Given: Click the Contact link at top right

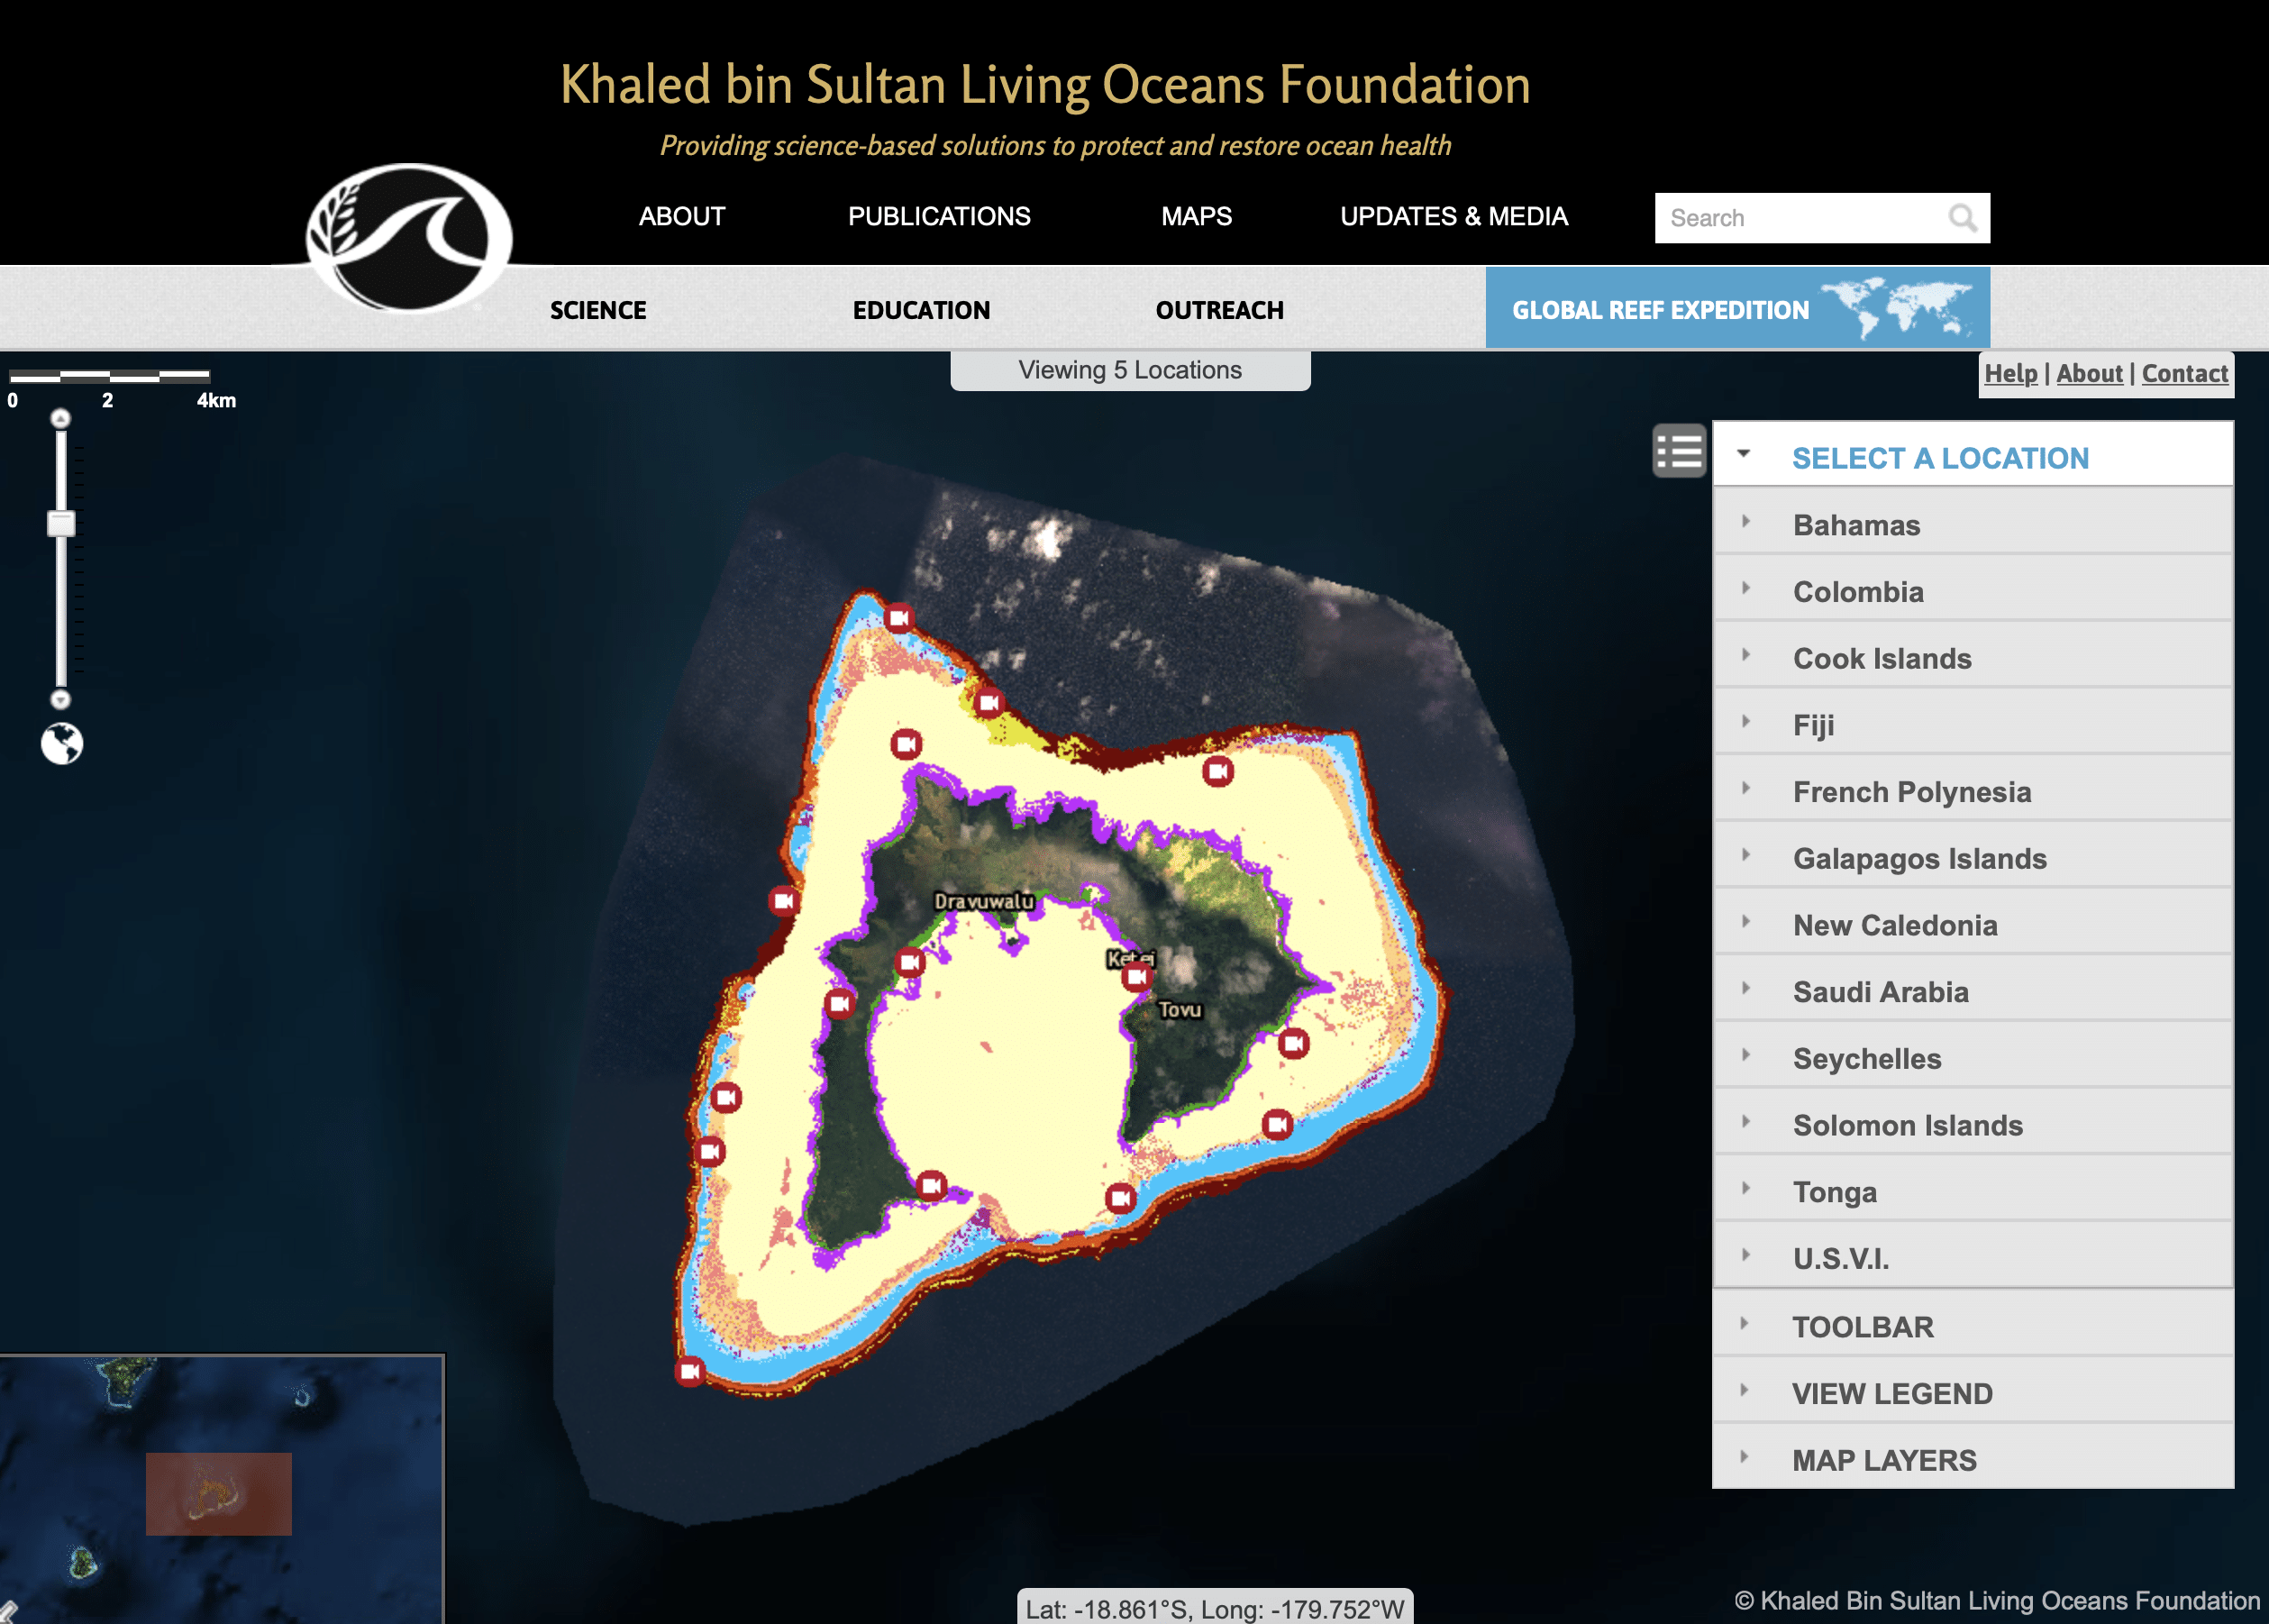Looking at the screenshot, I should [2185, 373].
